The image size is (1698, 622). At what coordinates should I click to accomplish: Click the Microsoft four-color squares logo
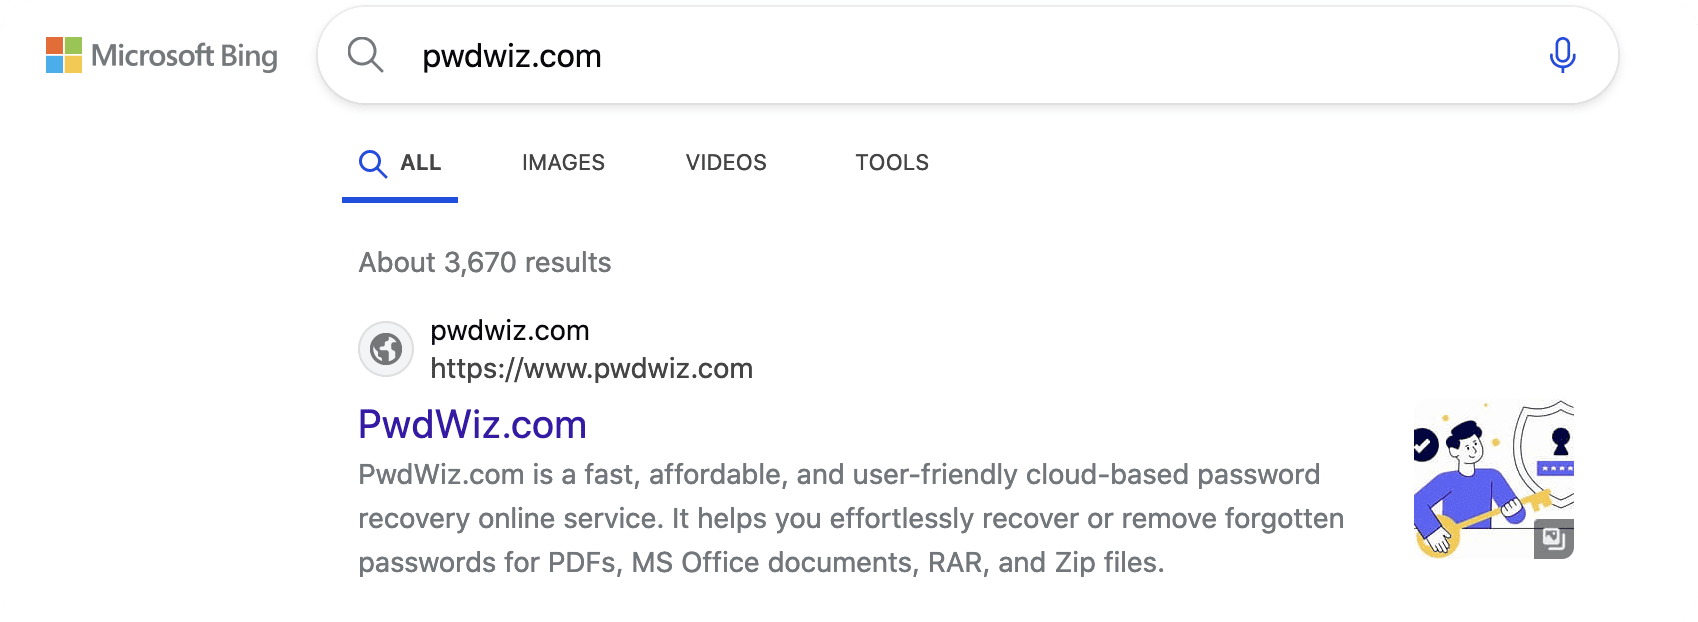[64, 56]
